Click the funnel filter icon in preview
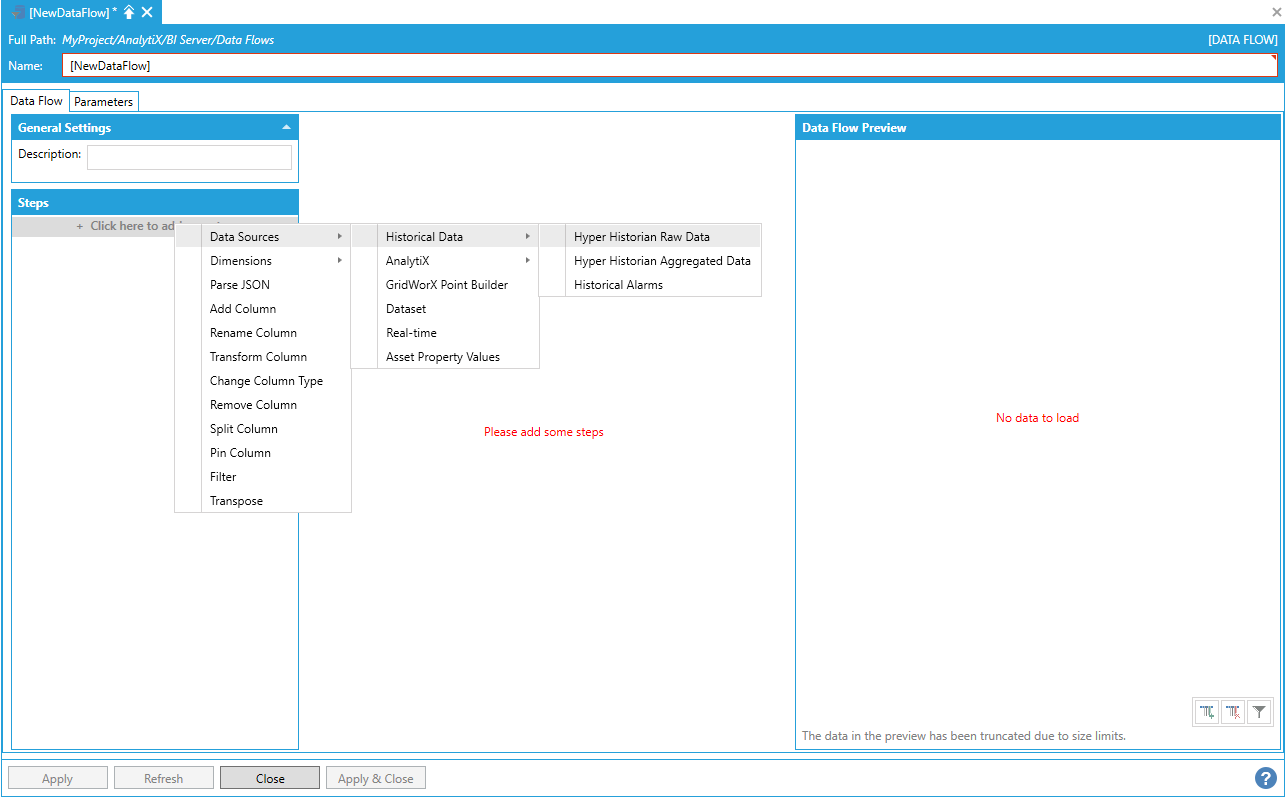The width and height of the screenshot is (1287, 797). (x=1260, y=712)
